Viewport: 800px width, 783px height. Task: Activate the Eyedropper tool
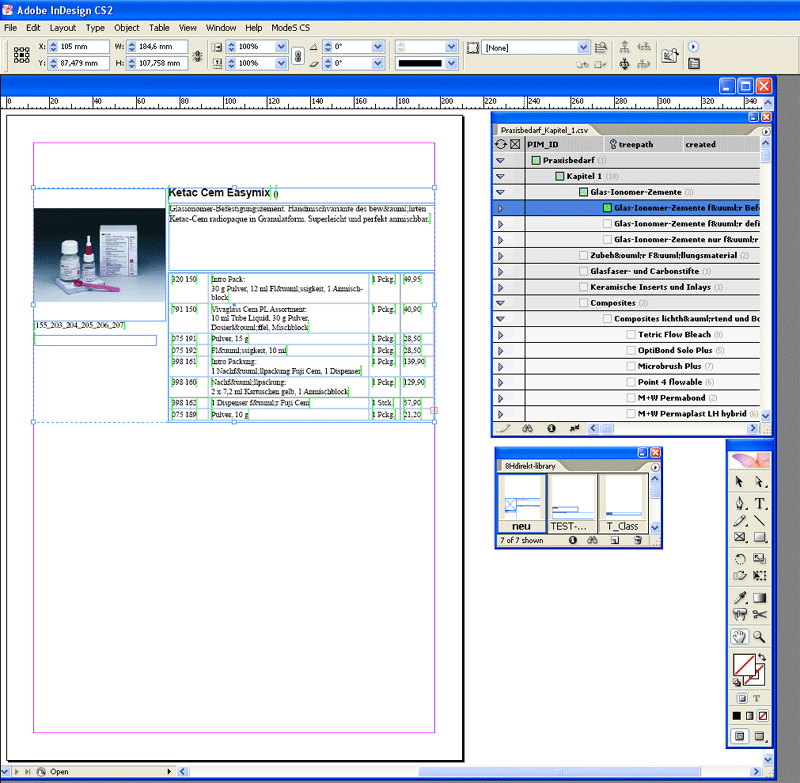click(740, 597)
